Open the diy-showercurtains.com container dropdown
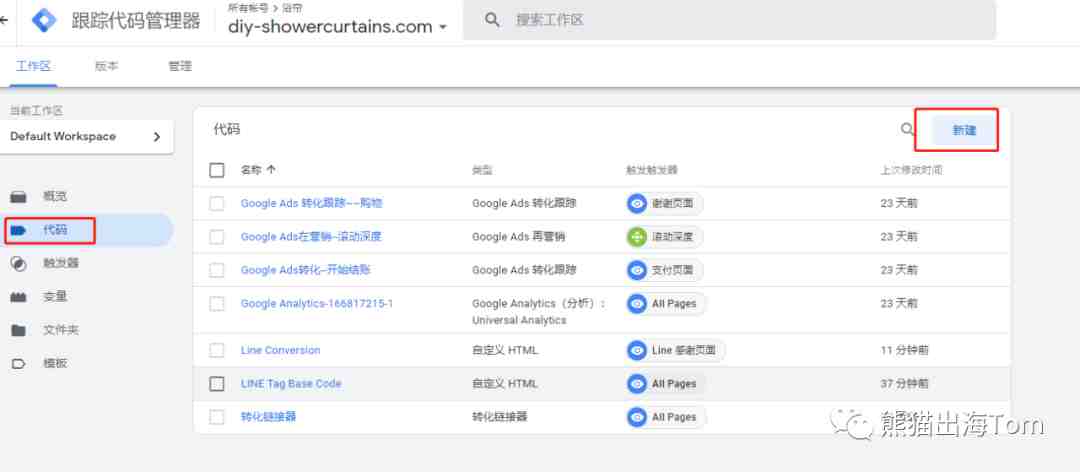 pos(338,27)
